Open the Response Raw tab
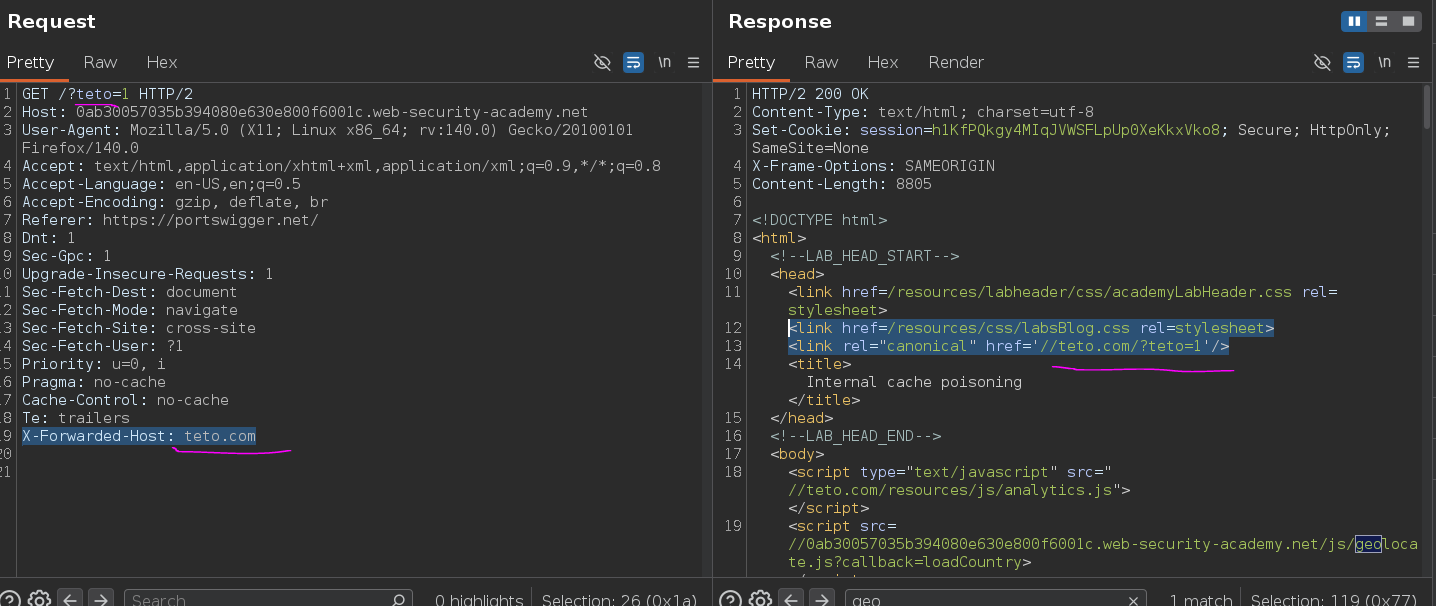This screenshot has width=1436, height=606. (x=821, y=62)
